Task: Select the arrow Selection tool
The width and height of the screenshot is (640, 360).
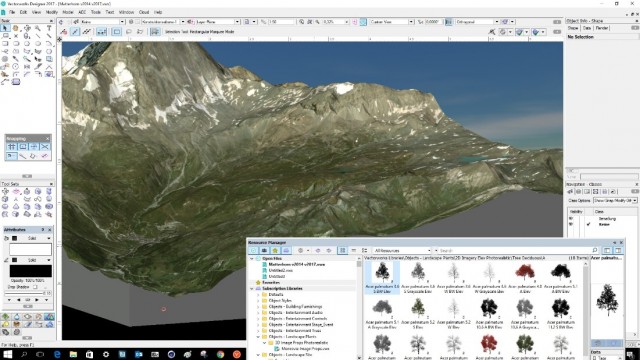Action: coord(5,28)
